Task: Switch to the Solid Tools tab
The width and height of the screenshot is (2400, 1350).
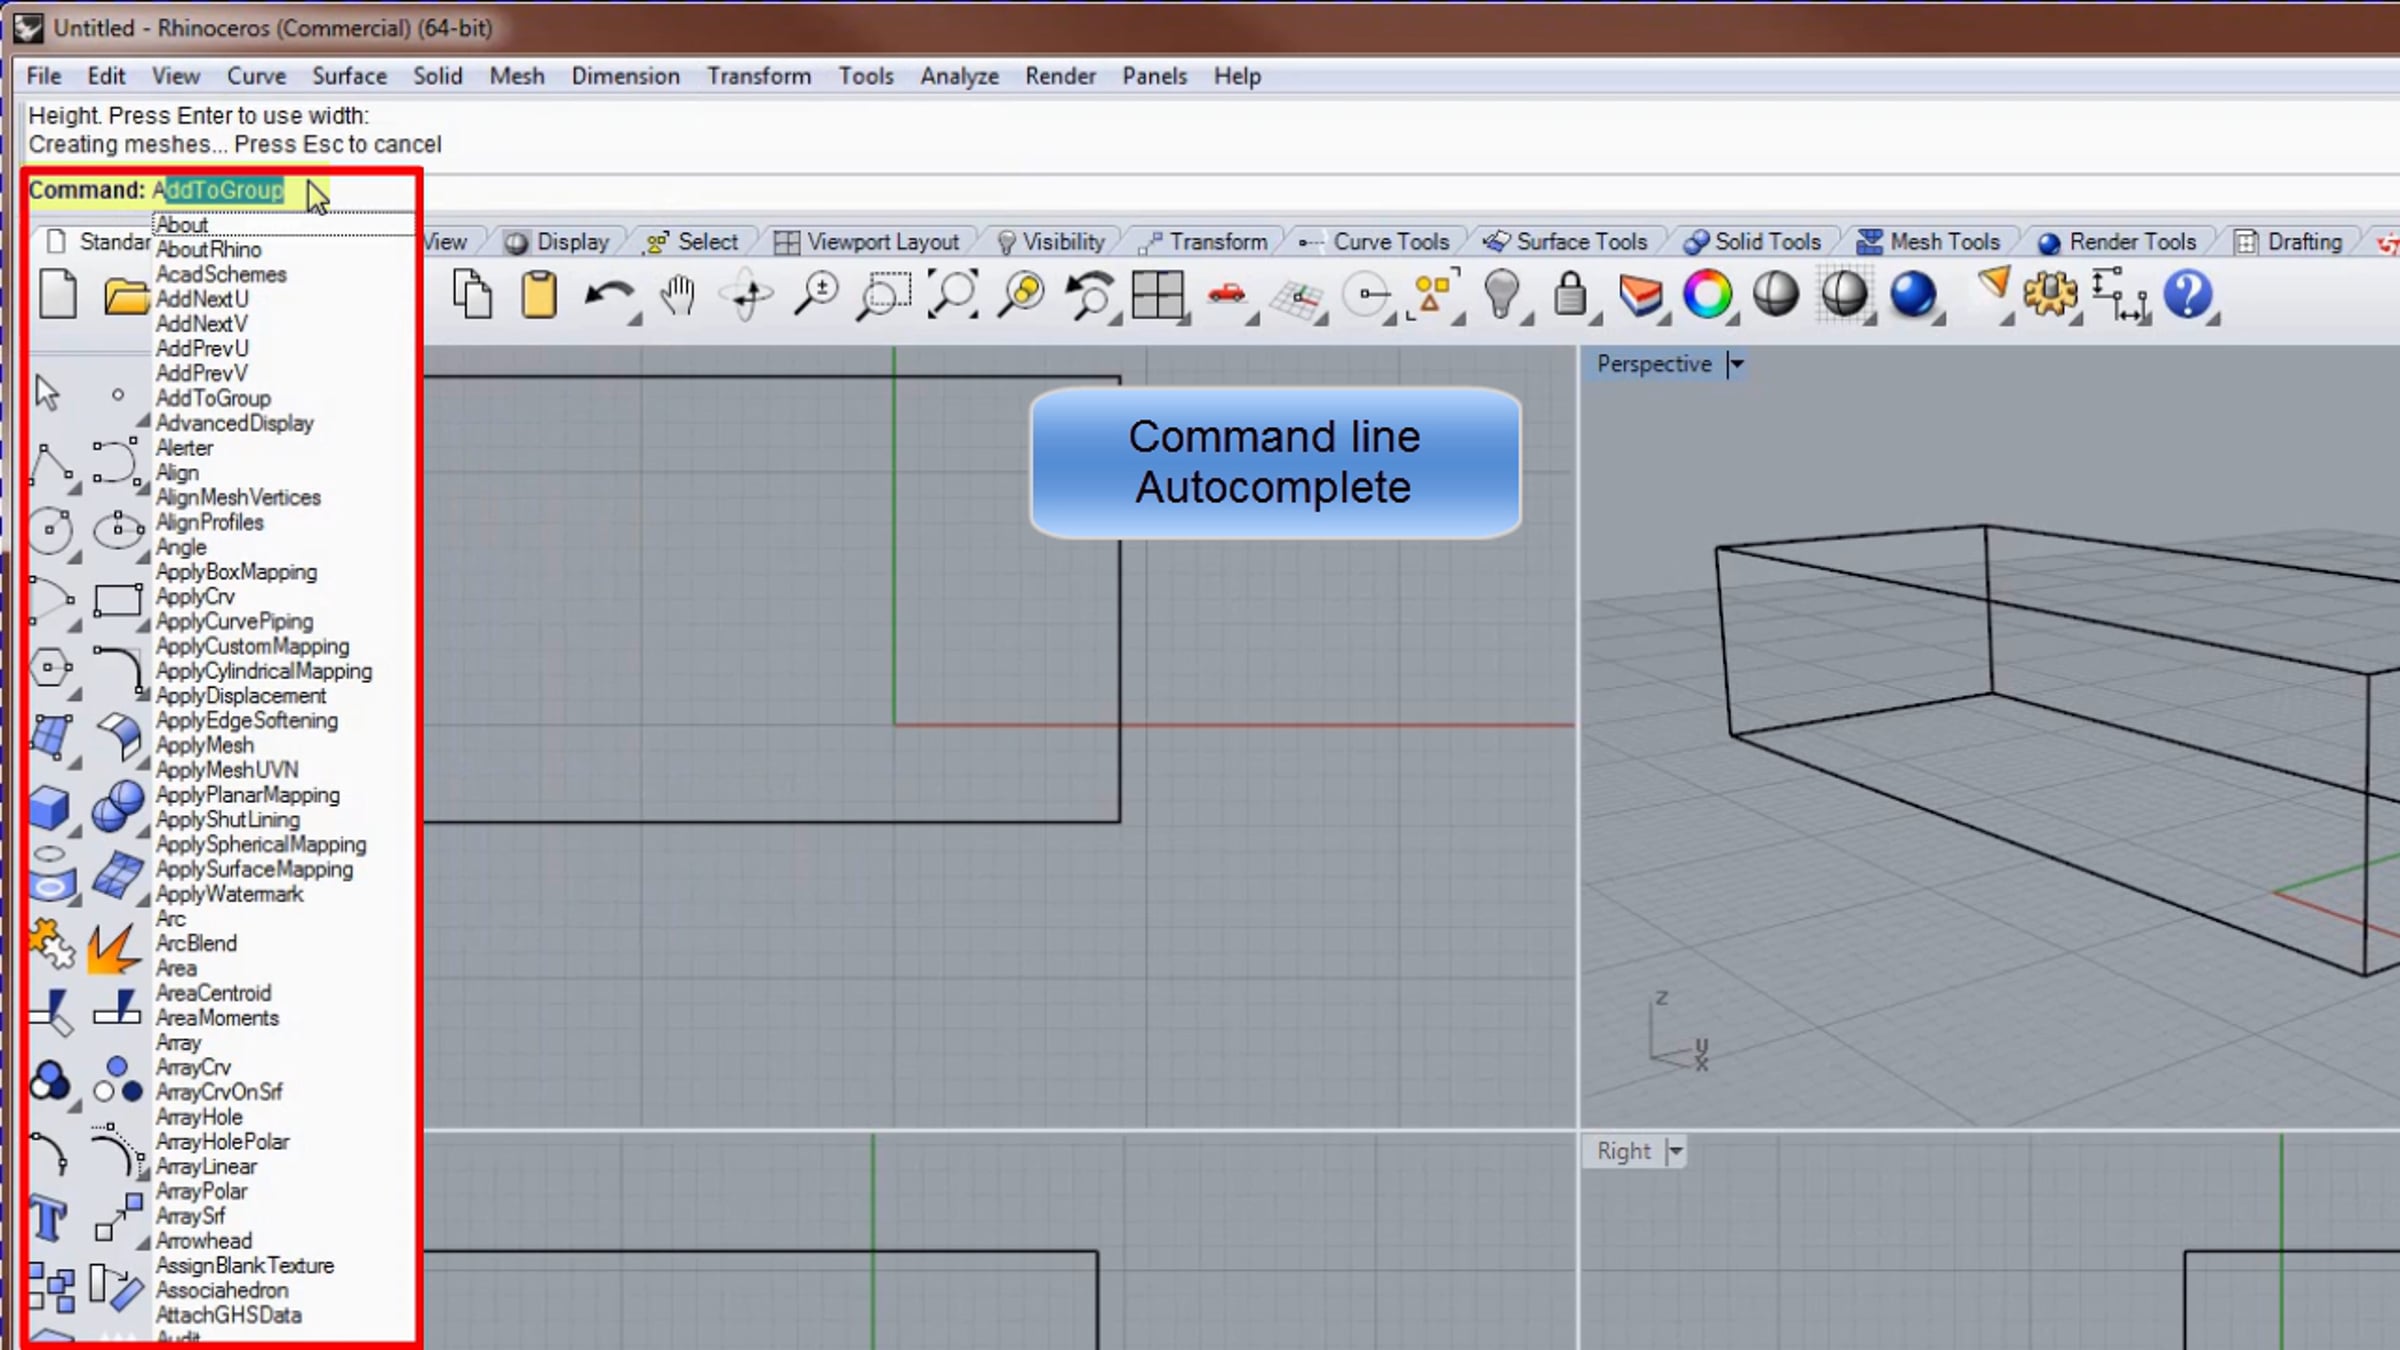Action: coord(1752,242)
